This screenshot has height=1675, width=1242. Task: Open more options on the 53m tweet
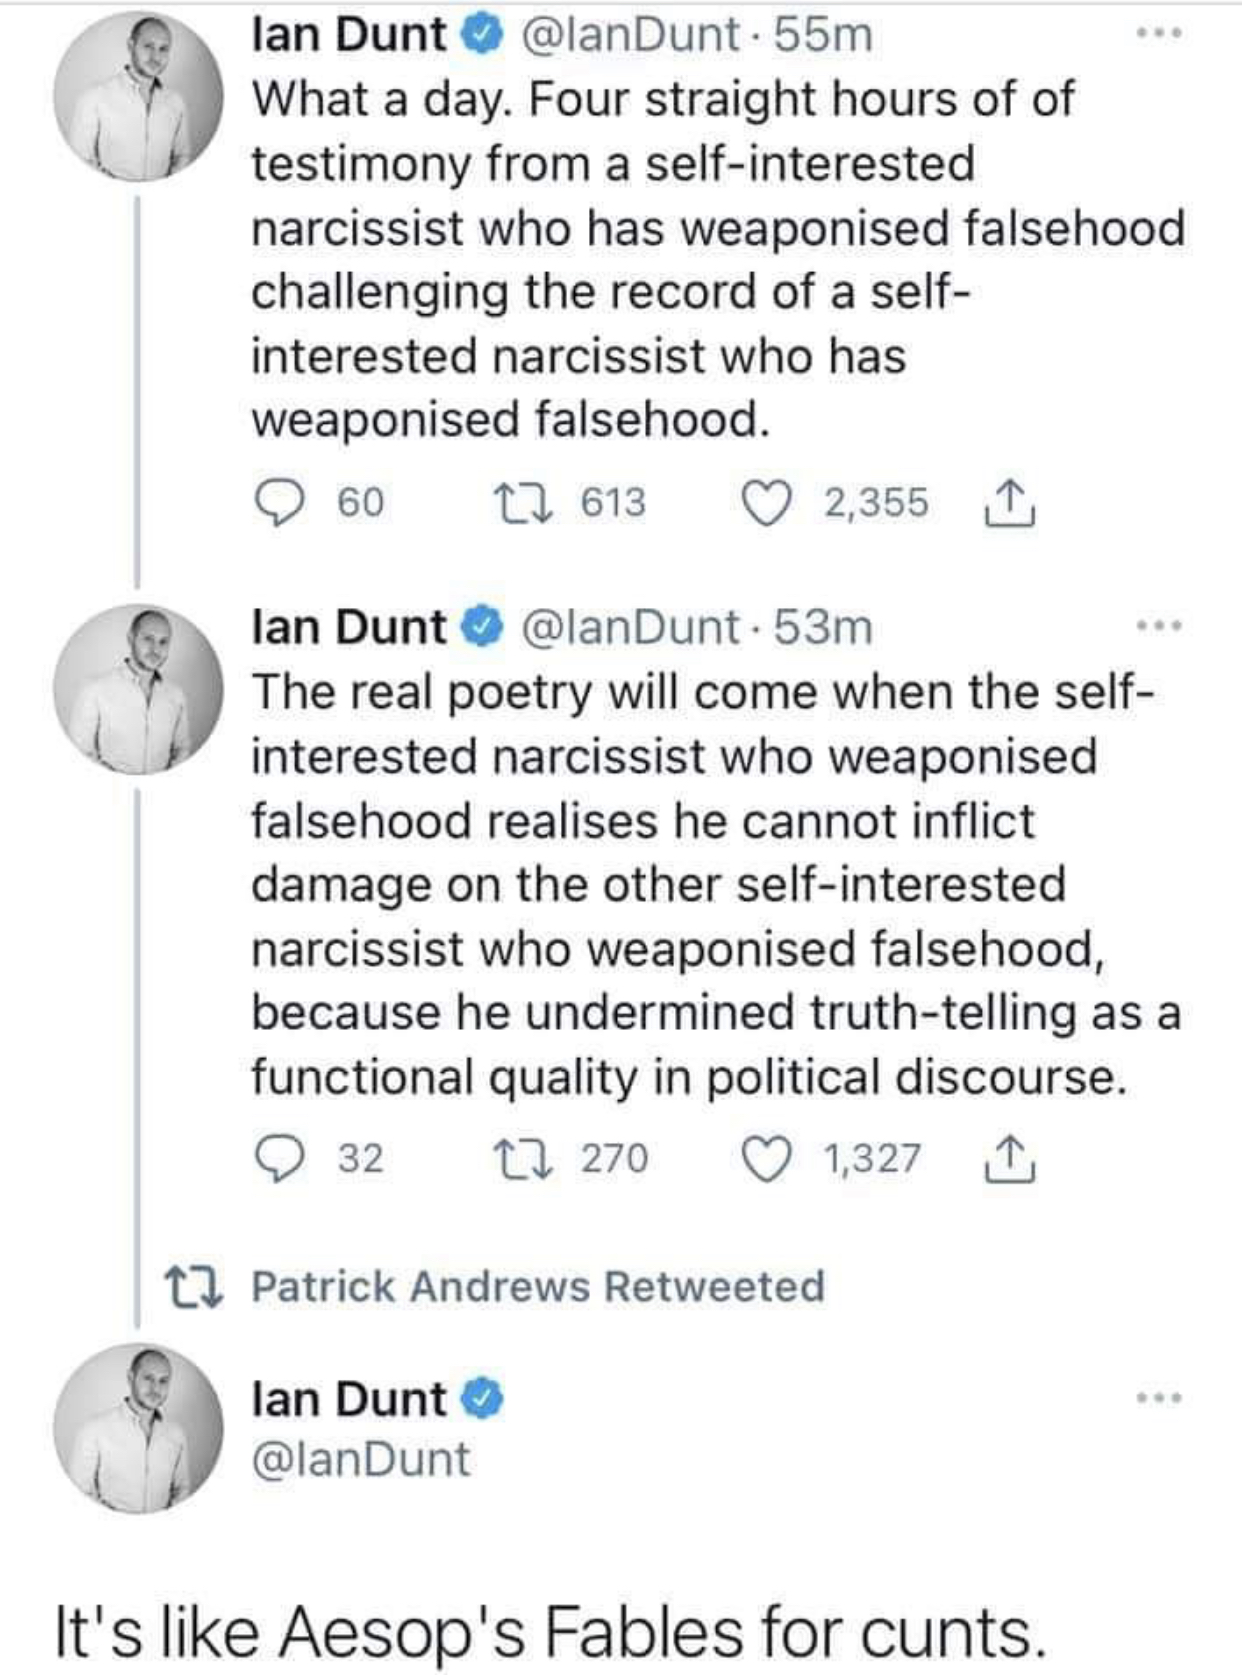point(1160,627)
